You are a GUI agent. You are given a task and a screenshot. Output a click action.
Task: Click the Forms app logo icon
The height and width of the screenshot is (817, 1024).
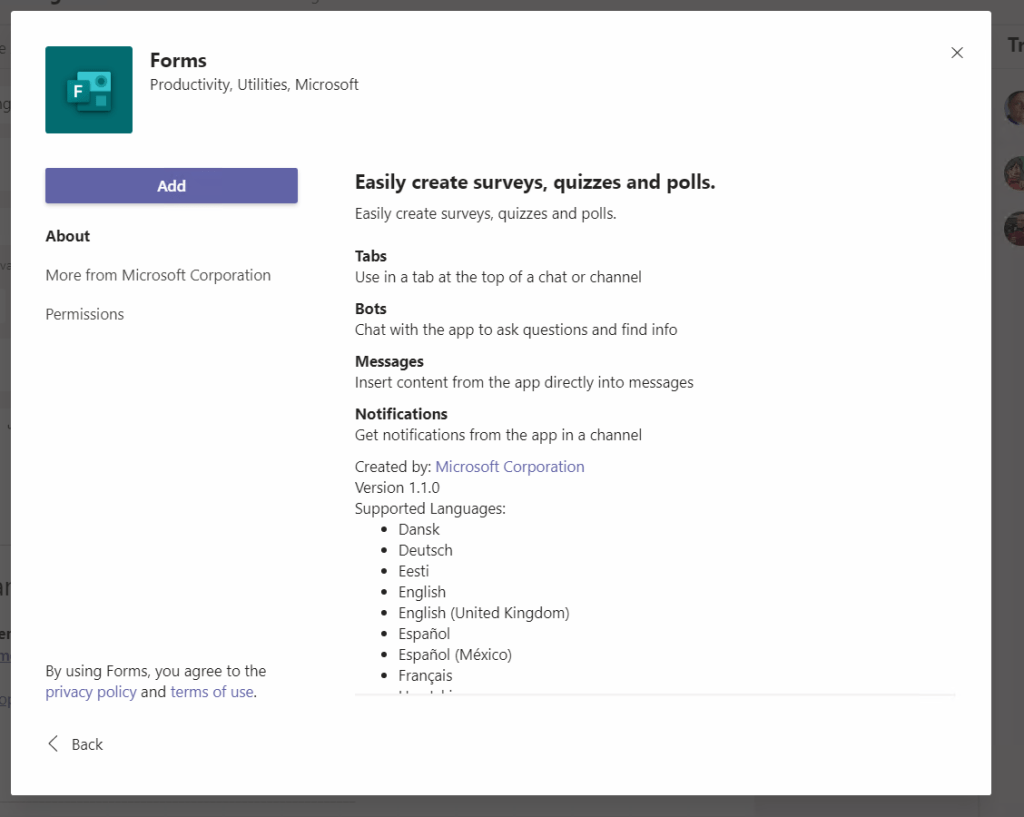coord(89,90)
